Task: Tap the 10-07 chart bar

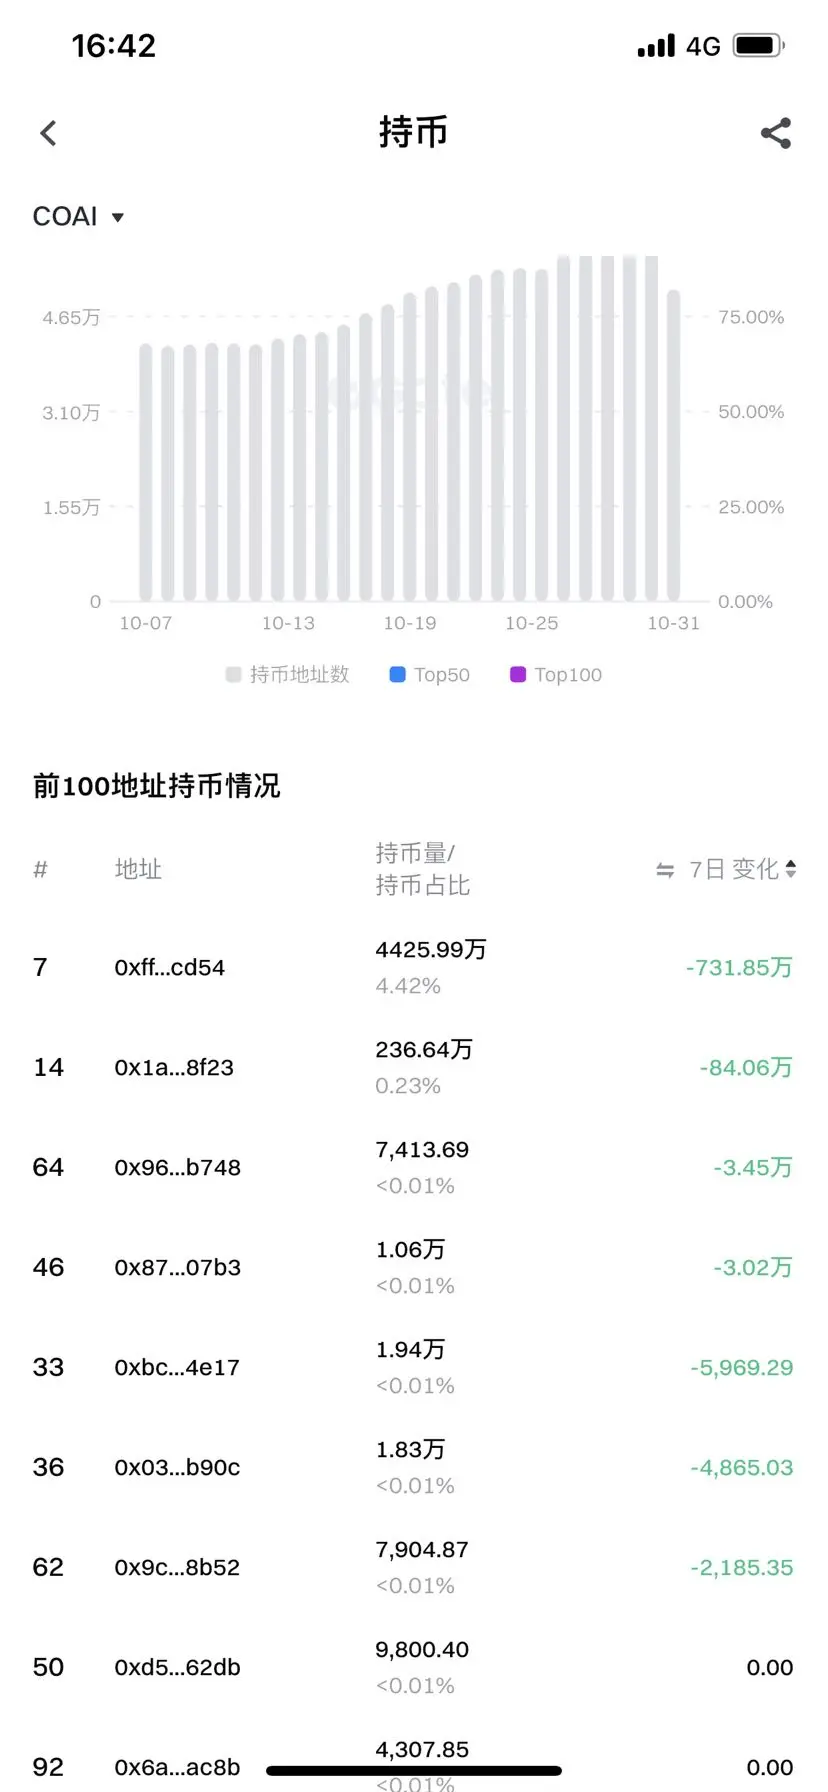Action: tap(146, 472)
